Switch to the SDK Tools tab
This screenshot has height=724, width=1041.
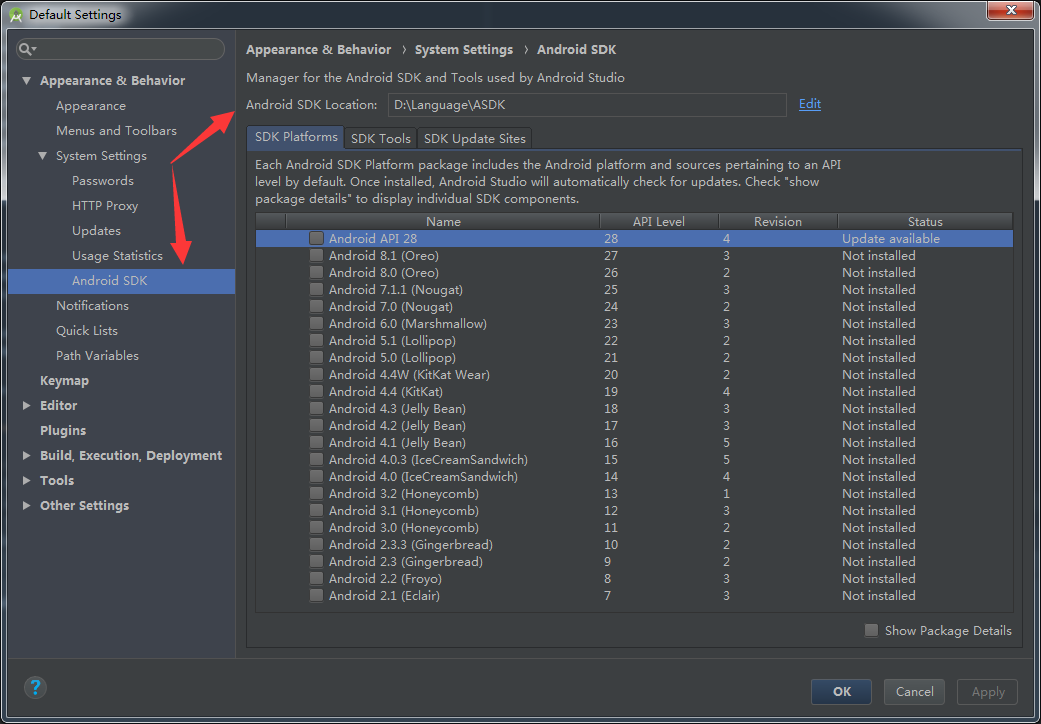pyautogui.click(x=380, y=139)
